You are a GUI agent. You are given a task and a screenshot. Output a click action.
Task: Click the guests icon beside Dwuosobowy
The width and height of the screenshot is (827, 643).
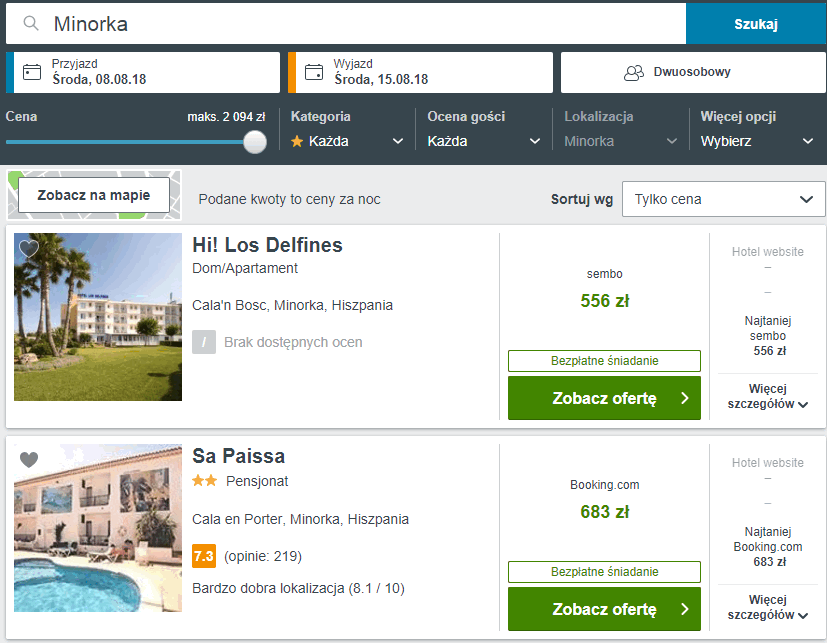[x=634, y=72]
